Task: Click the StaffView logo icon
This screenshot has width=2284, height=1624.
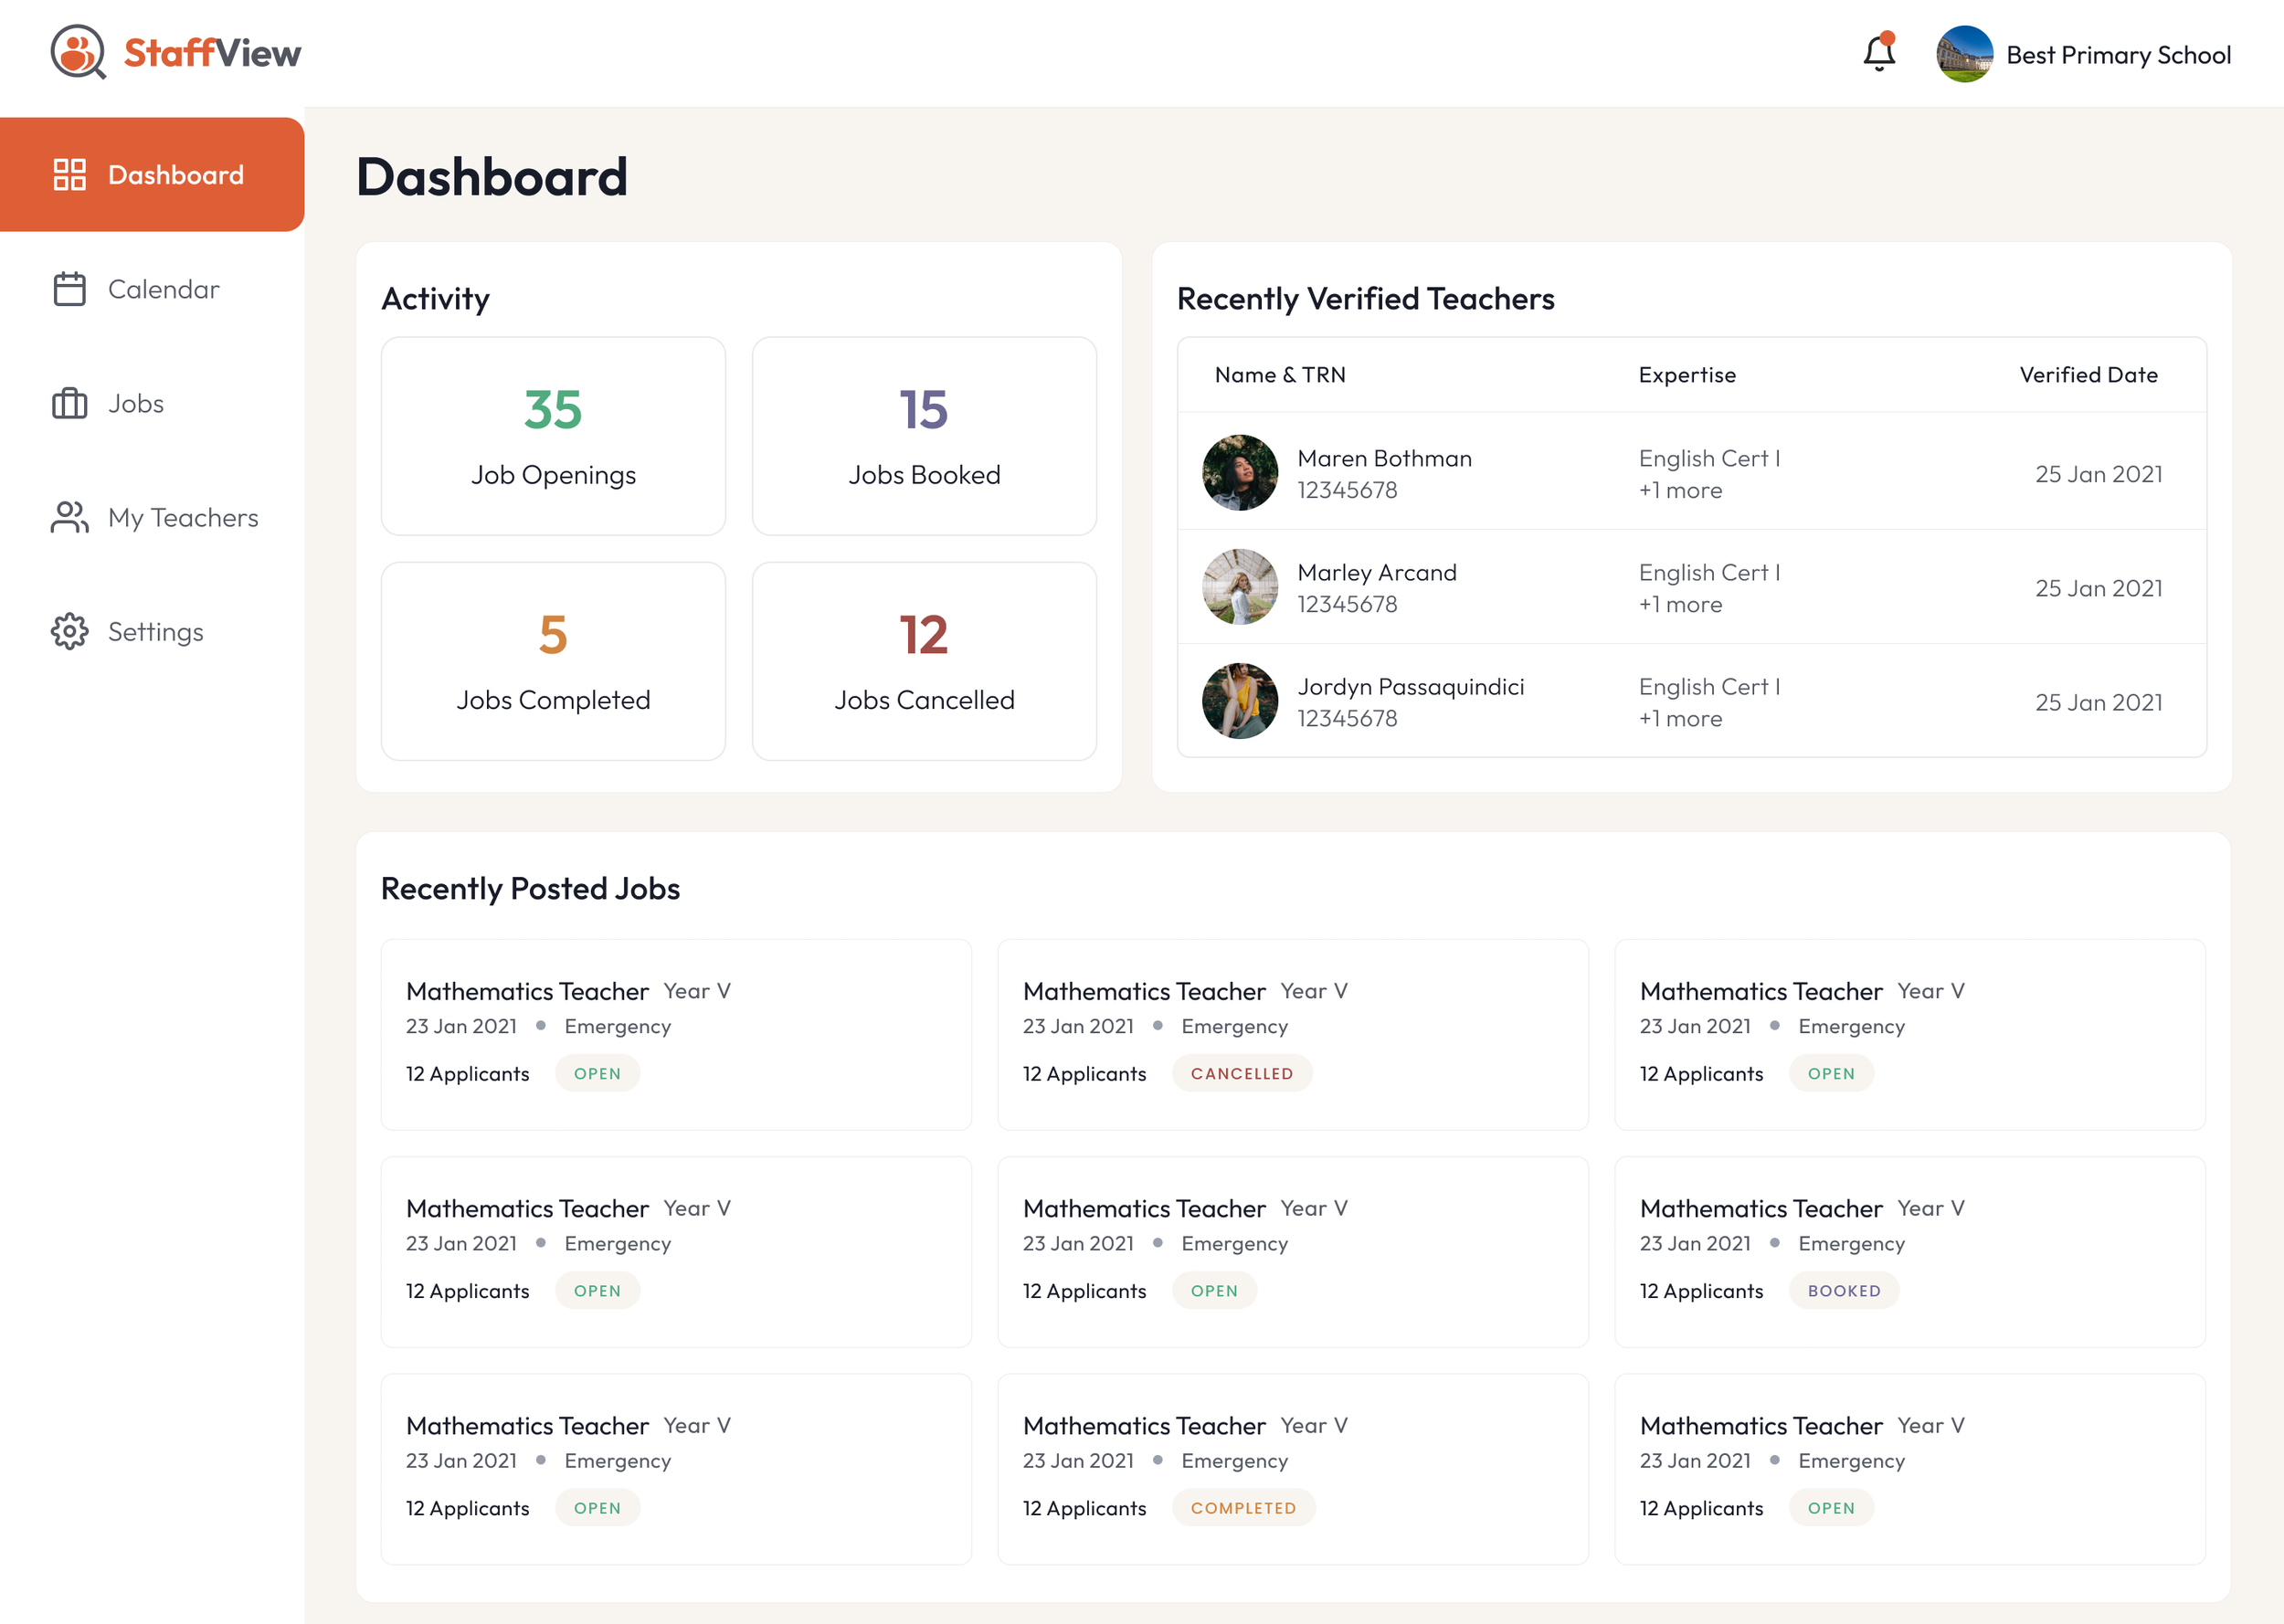Action: coord(78,52)
